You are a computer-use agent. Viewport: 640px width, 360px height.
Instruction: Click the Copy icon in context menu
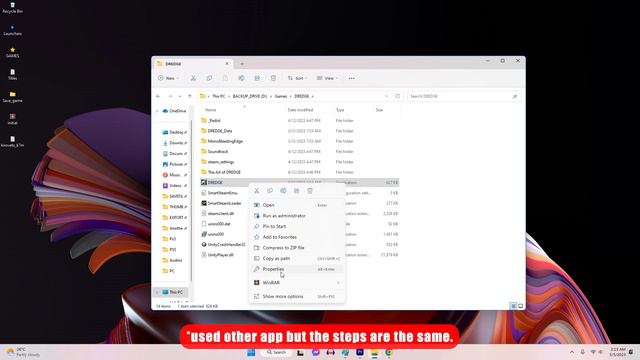pyautogui.click(x=270, y=191)
